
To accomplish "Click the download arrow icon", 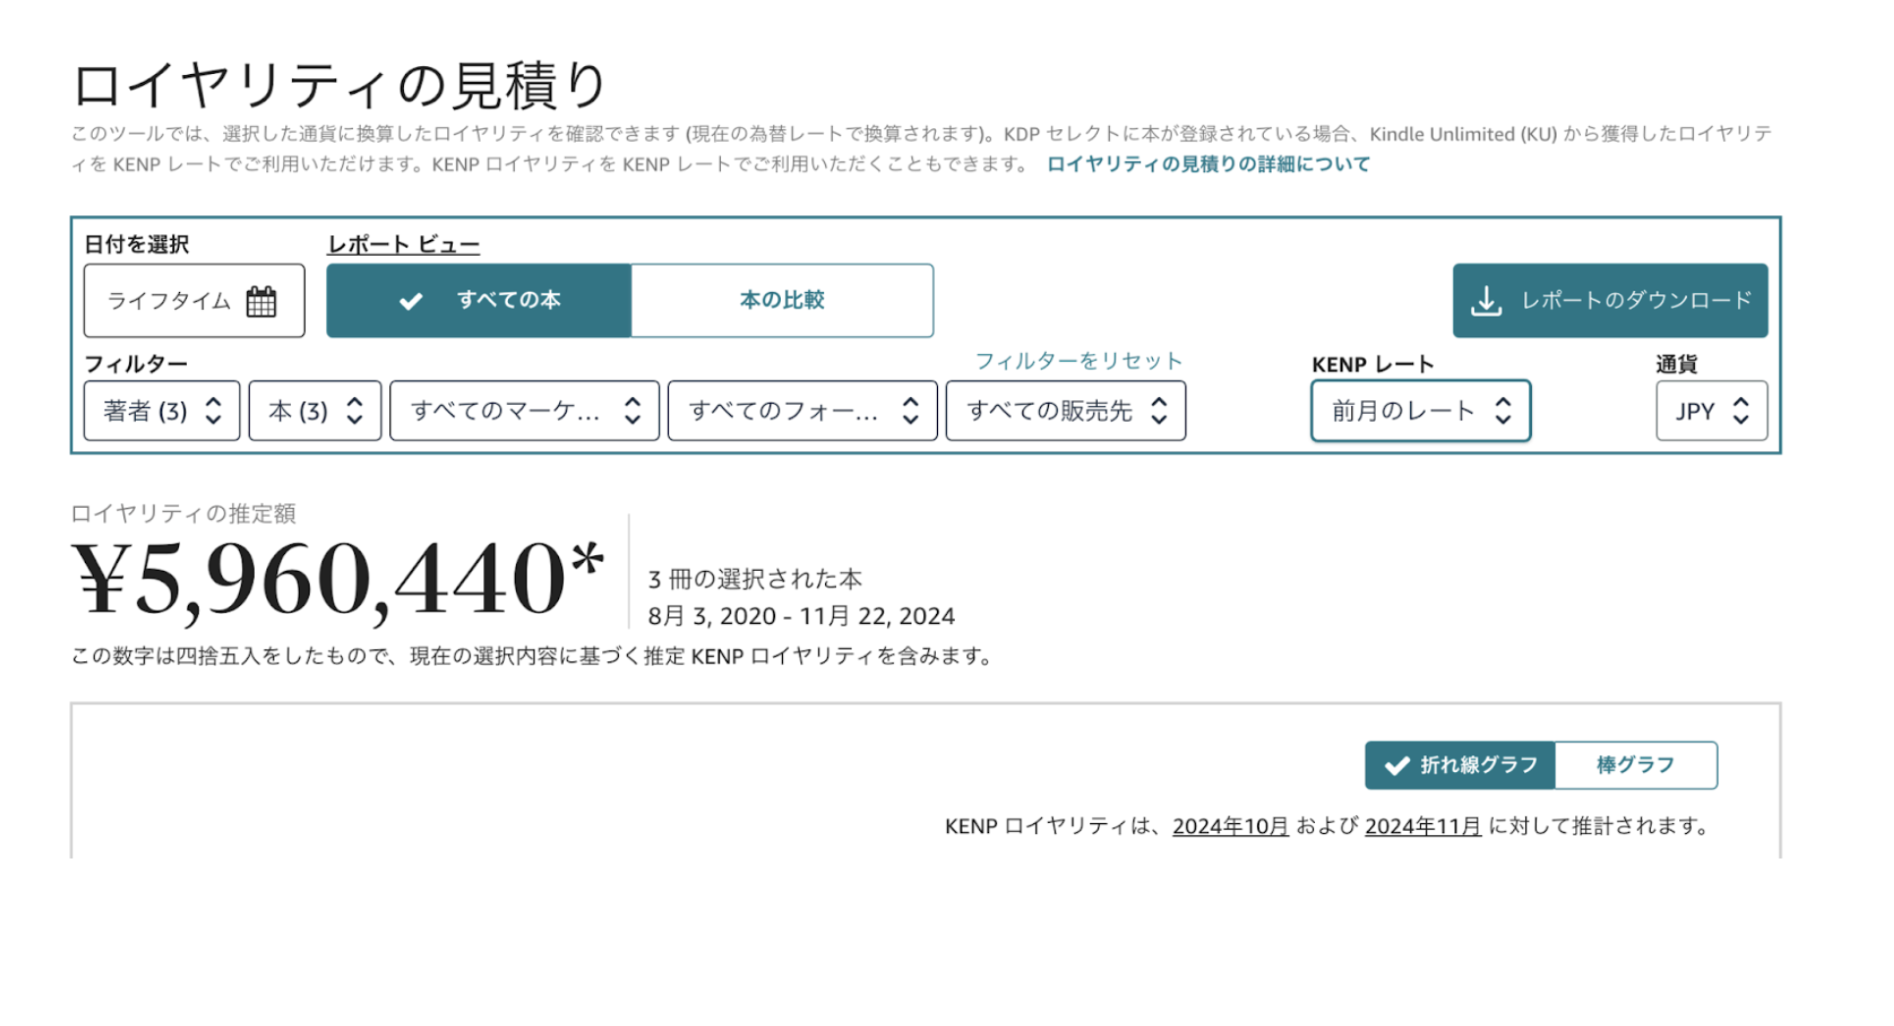I will (x=1486, y=301).
